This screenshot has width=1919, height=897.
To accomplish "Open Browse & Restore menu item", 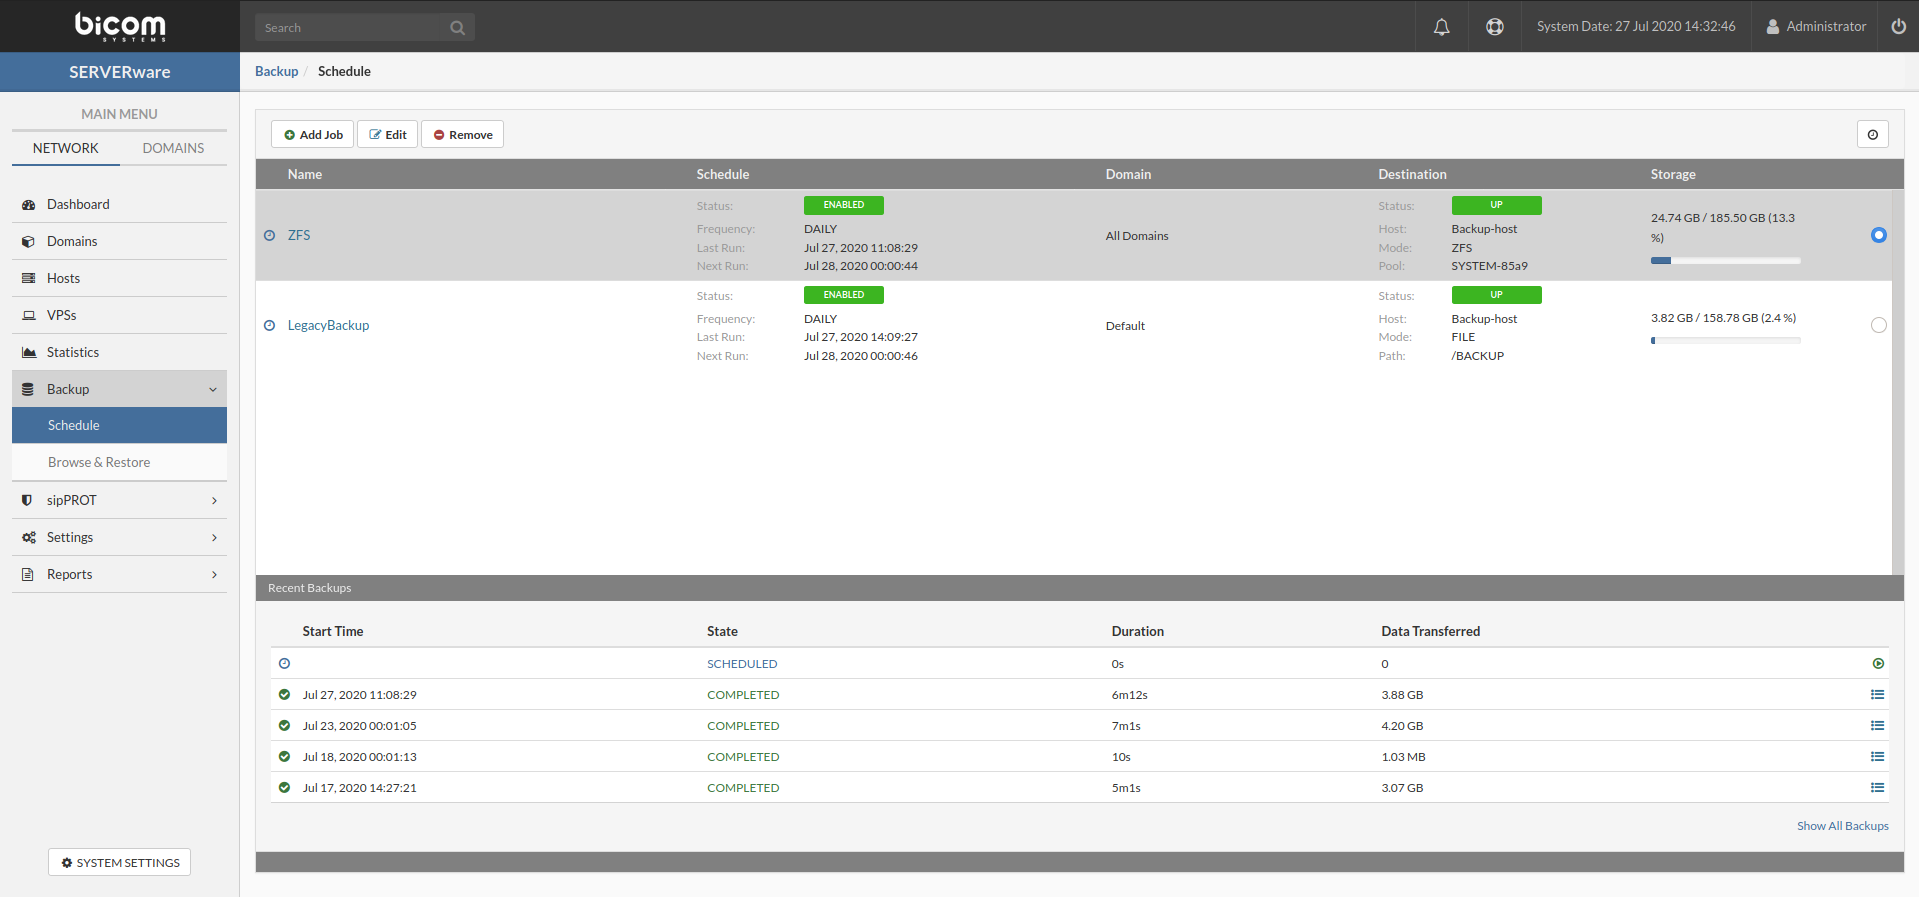I will pos(99,462).
